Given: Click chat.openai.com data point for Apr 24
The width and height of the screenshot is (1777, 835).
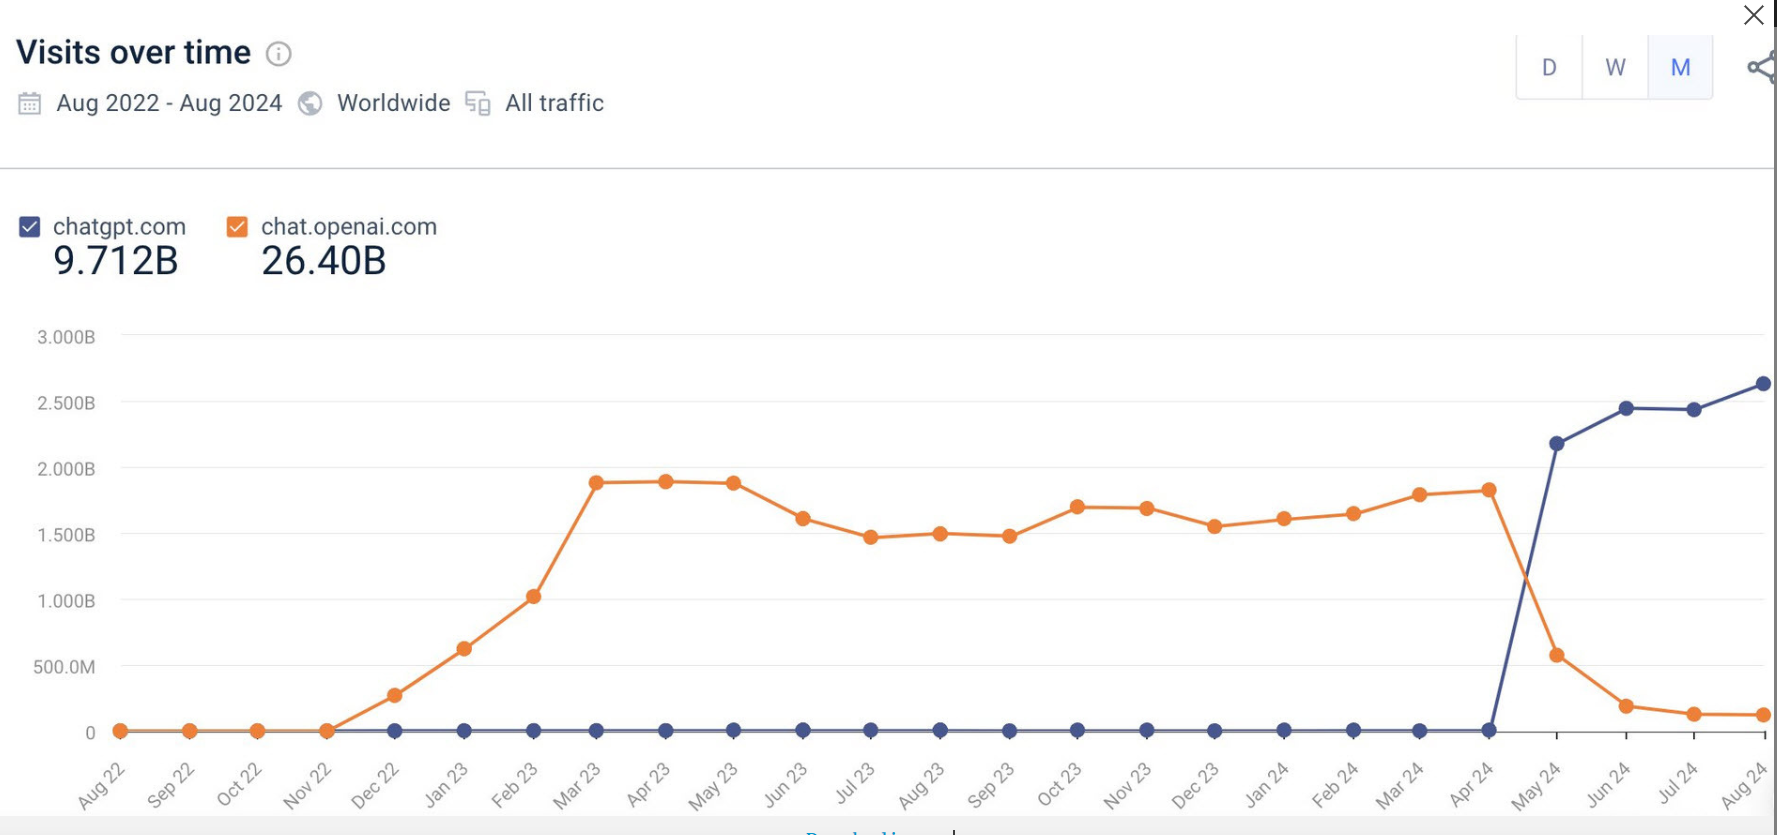Looking at the screenshot, I should pyautogui.click(x=1489, y=490).
